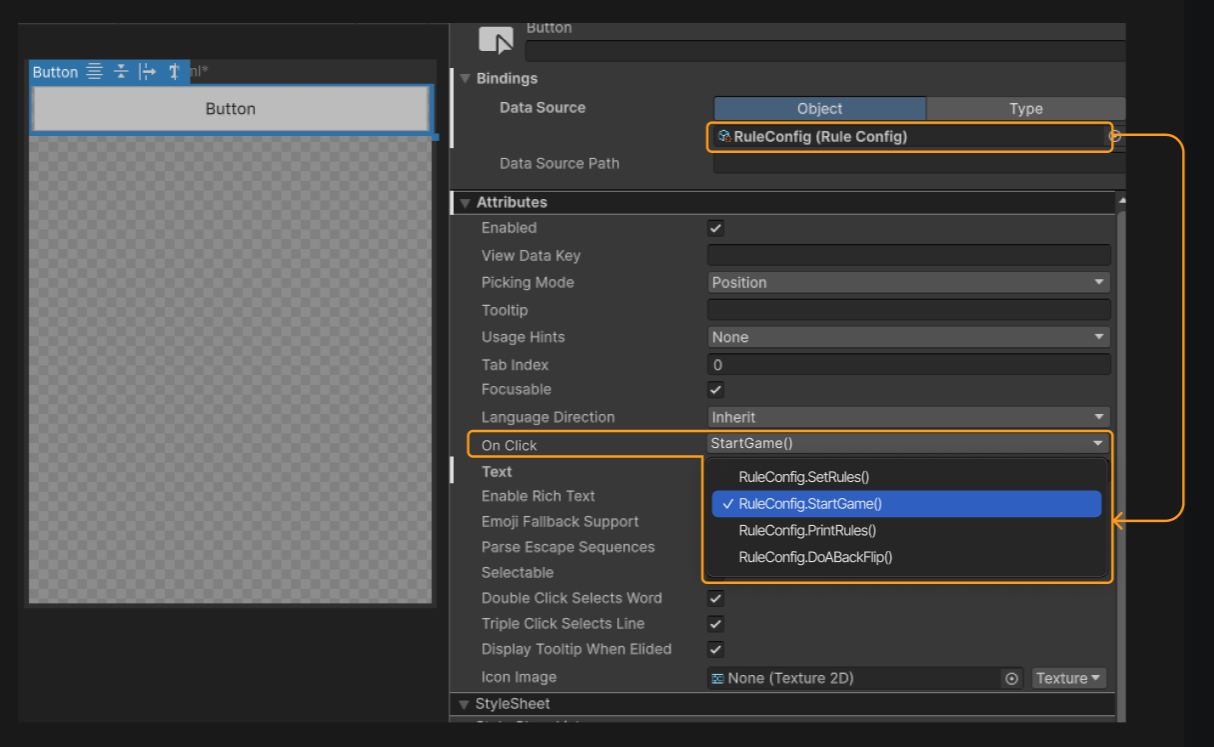This screenshot has width=1214, height=747.
Task: Toggle Double Click Selects Word
Action: (716, 597)
